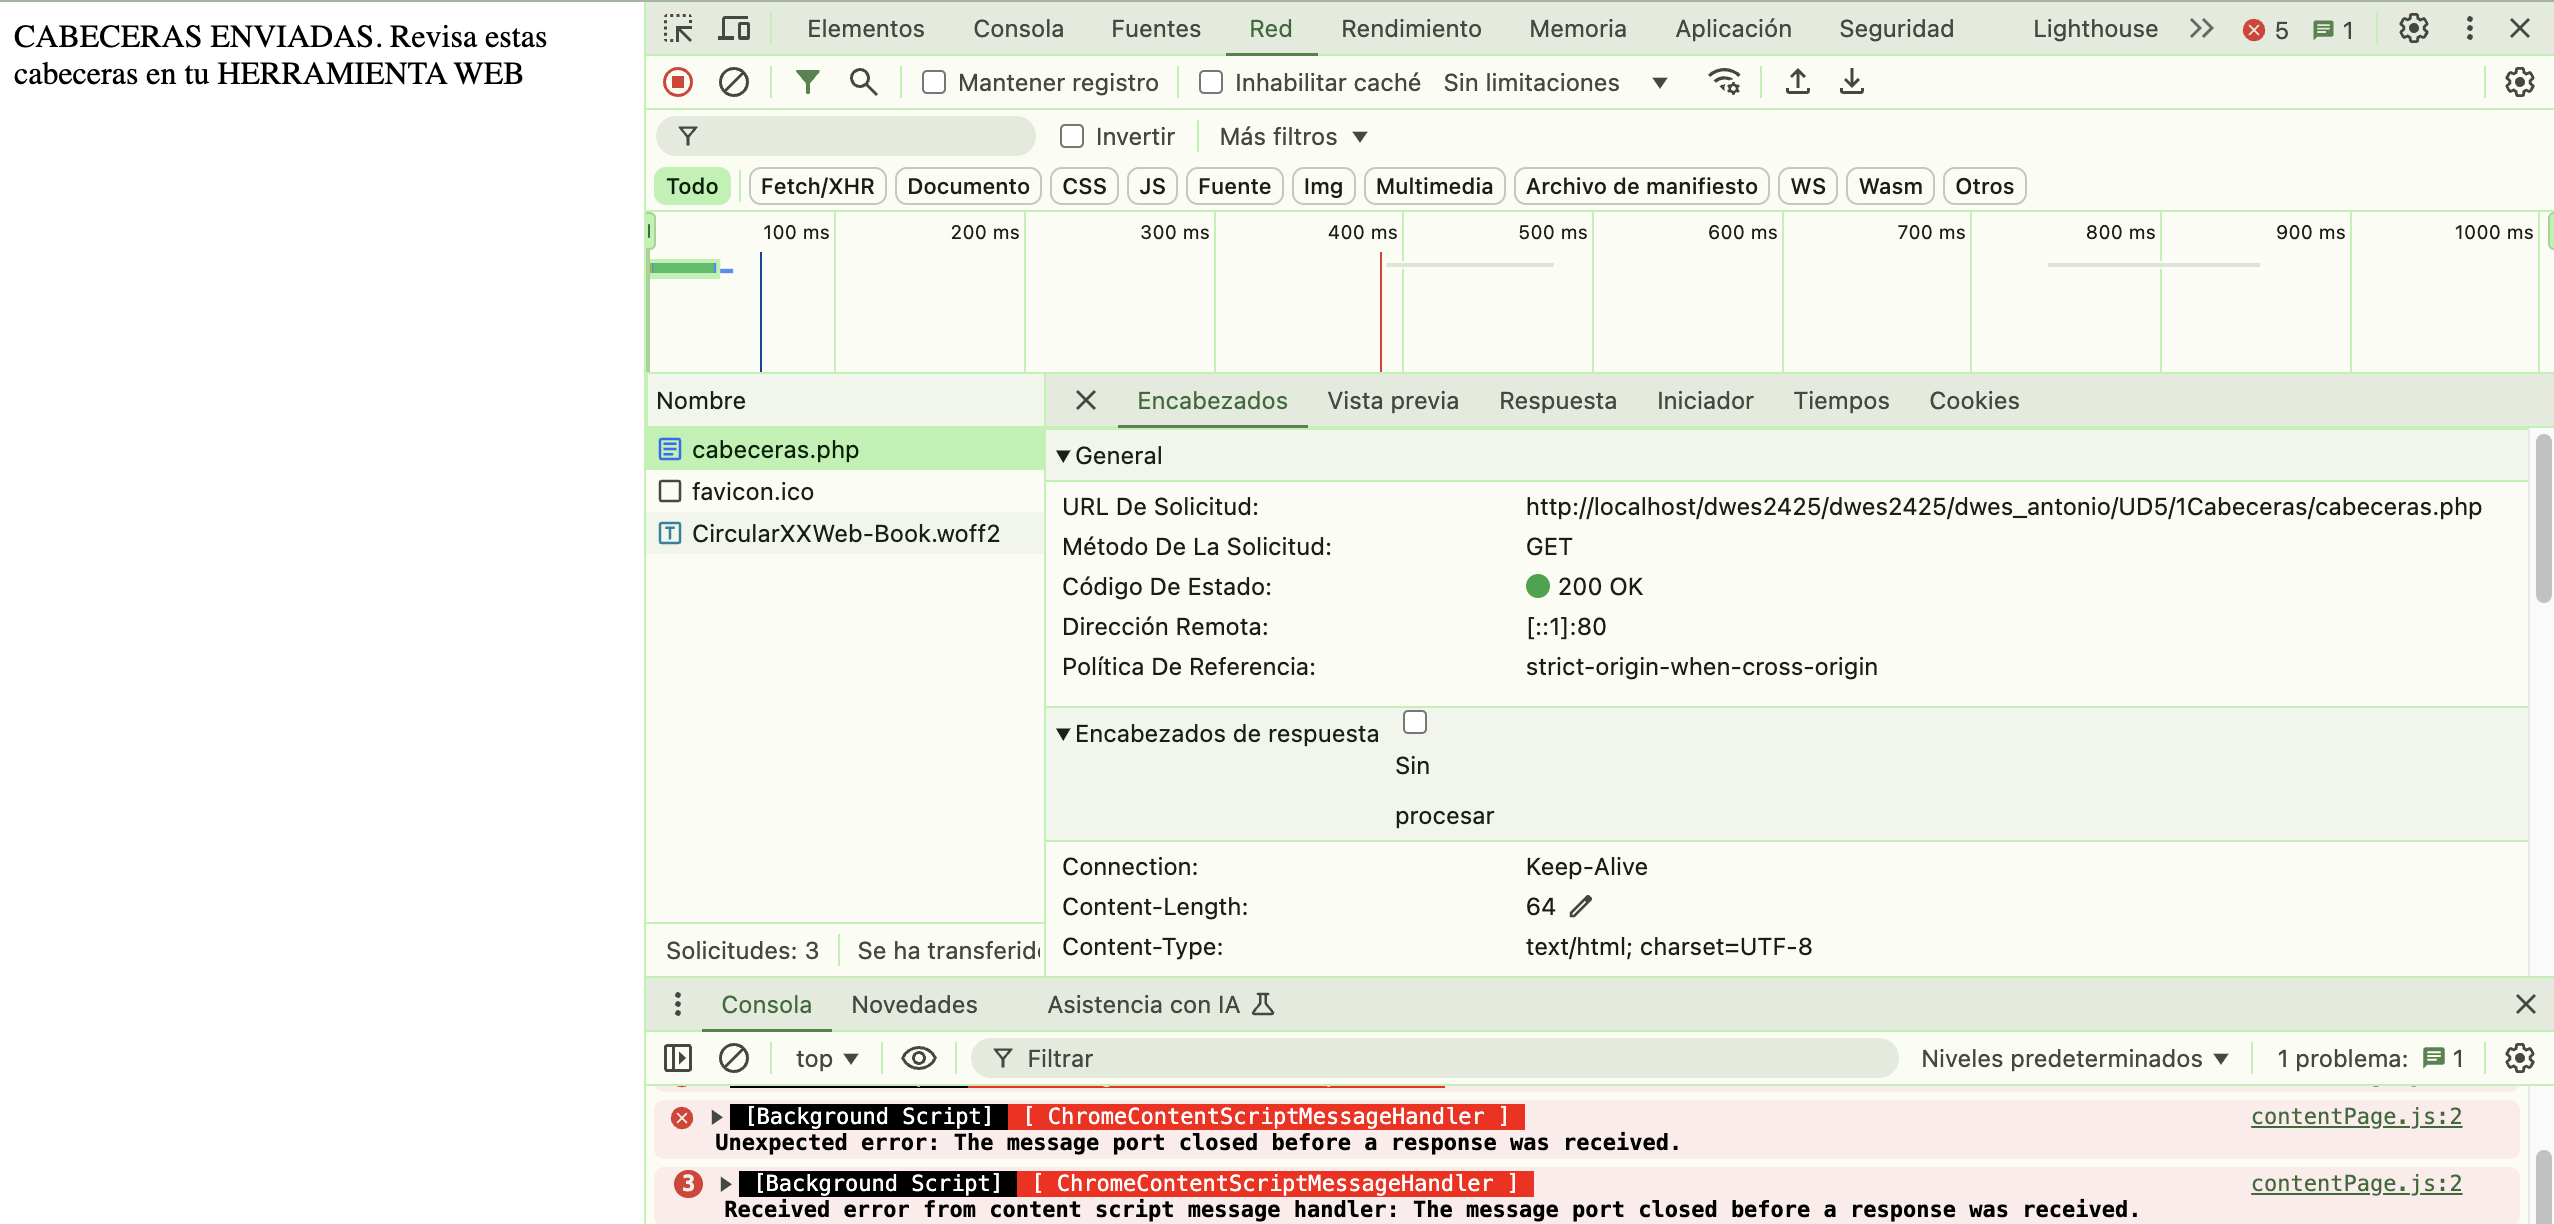The width and height of the screenshot is (2554, 1224).
Task: Open first contentPage.js:2 source link
Action: (x=2356, y=1117)
